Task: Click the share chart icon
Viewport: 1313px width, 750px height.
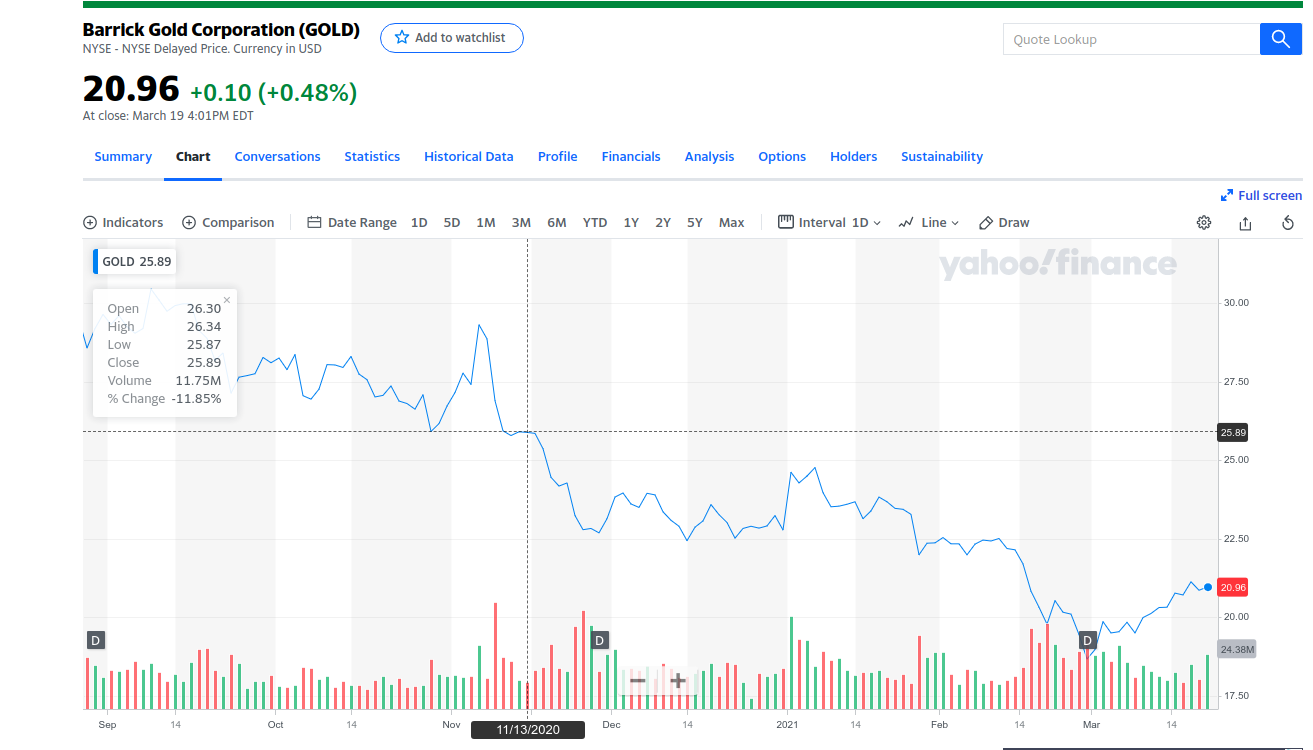Action: [1245, 223]
